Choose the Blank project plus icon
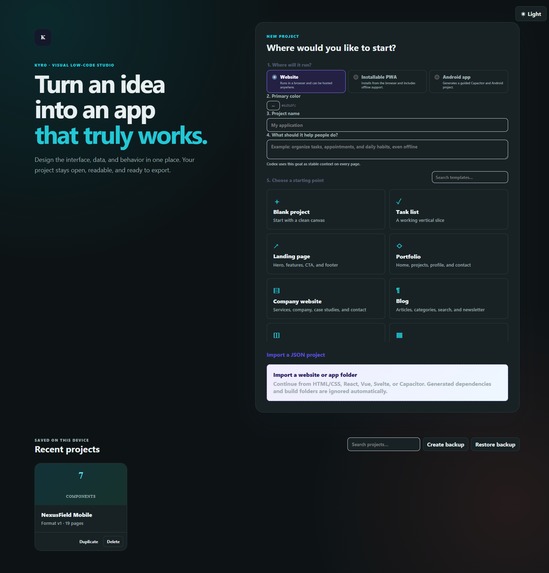Screen dimensions: 549x573 click(x=277, y=202)
